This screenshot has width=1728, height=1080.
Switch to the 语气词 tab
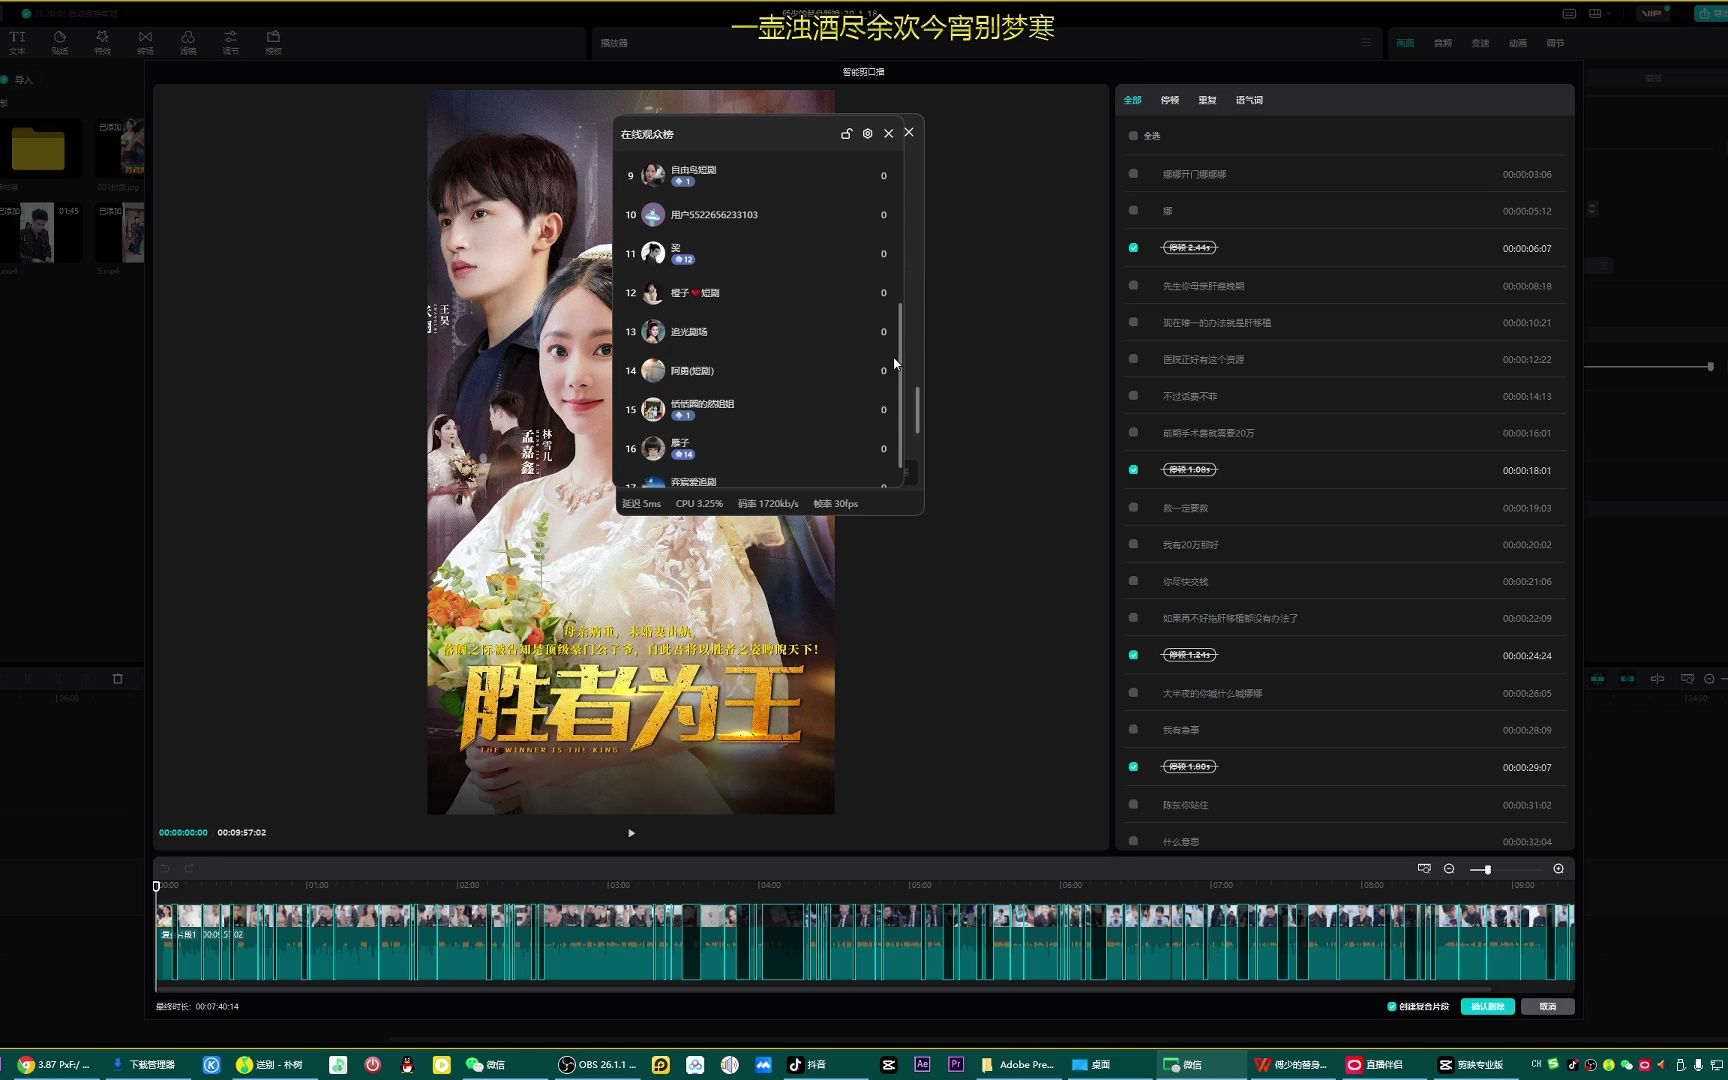1249,100
